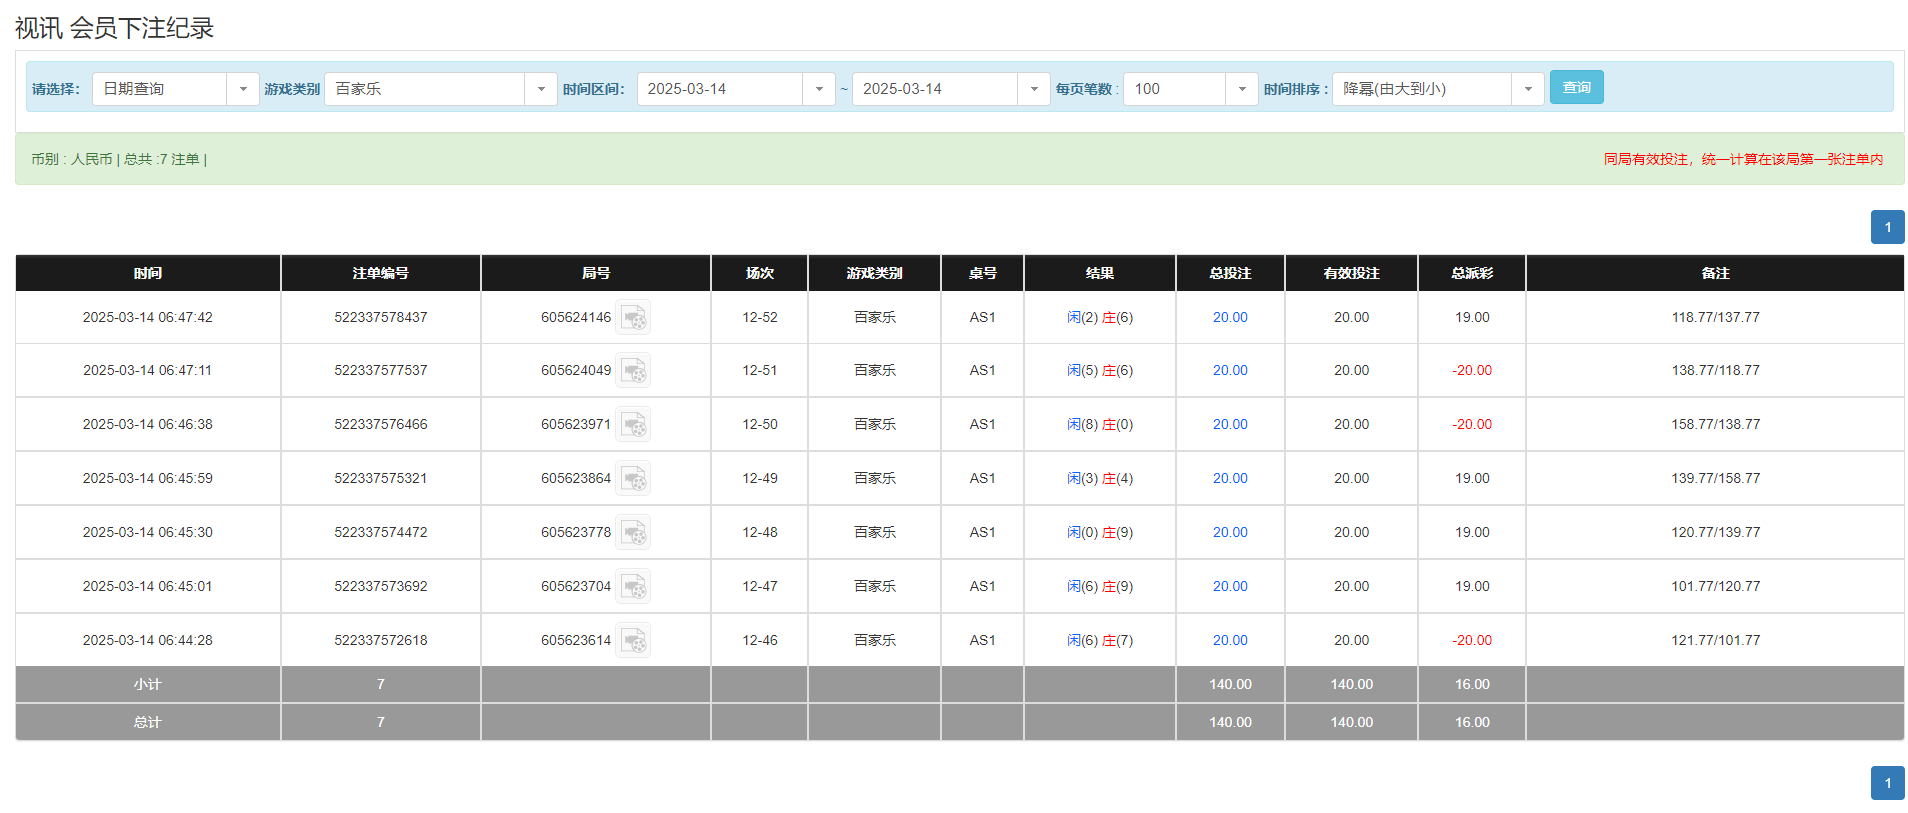
Task: Open the 降幂(由大到小) sort order dropdown
Action: (1527, 89)
